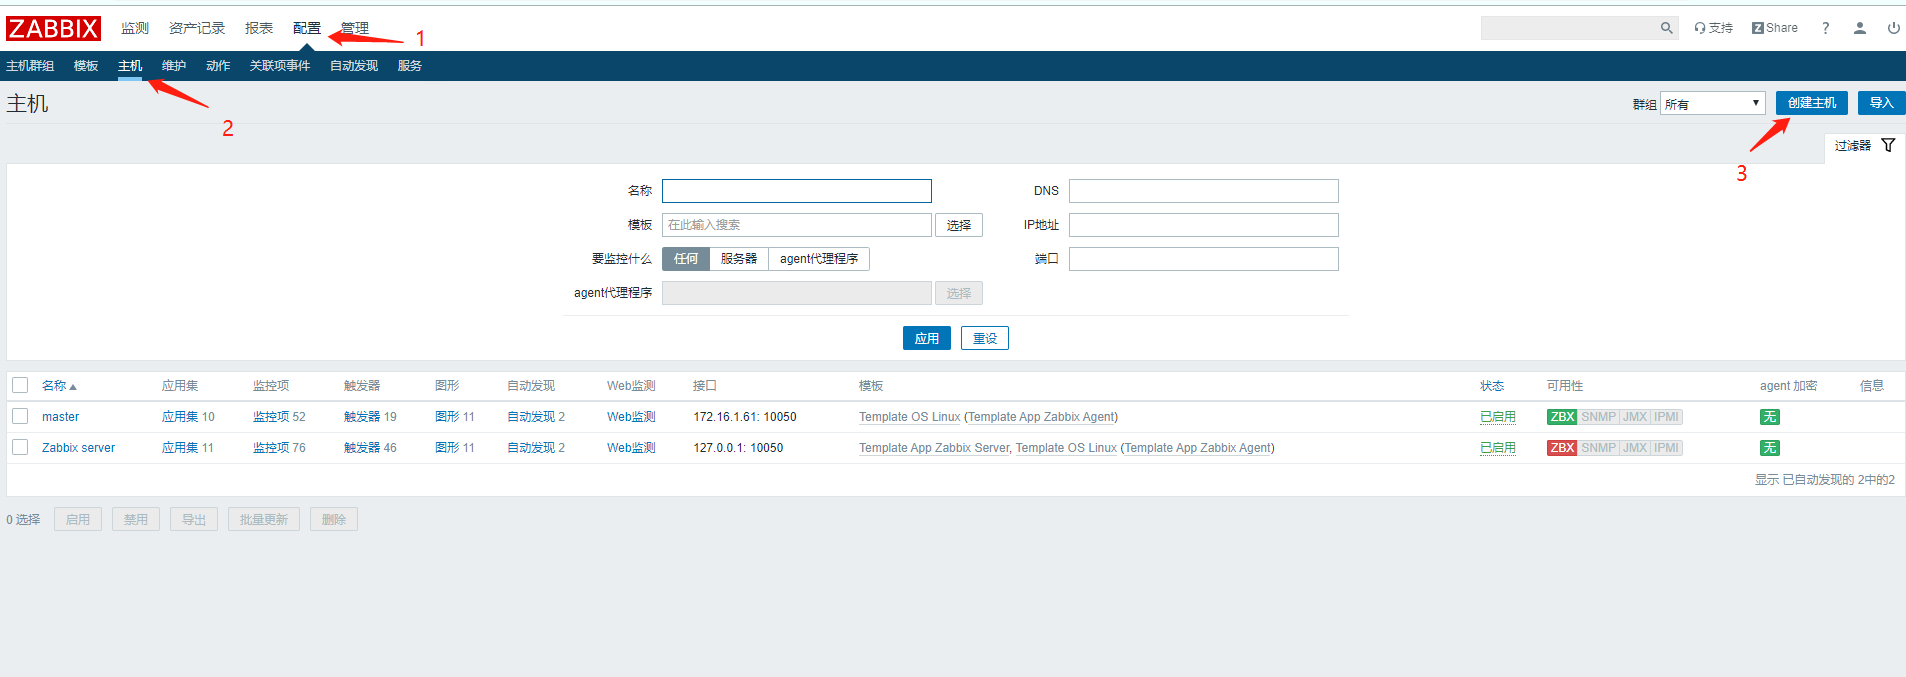1906x677 pixels.
Task: Focus the top global search box
Action: tap(1569, 28)
